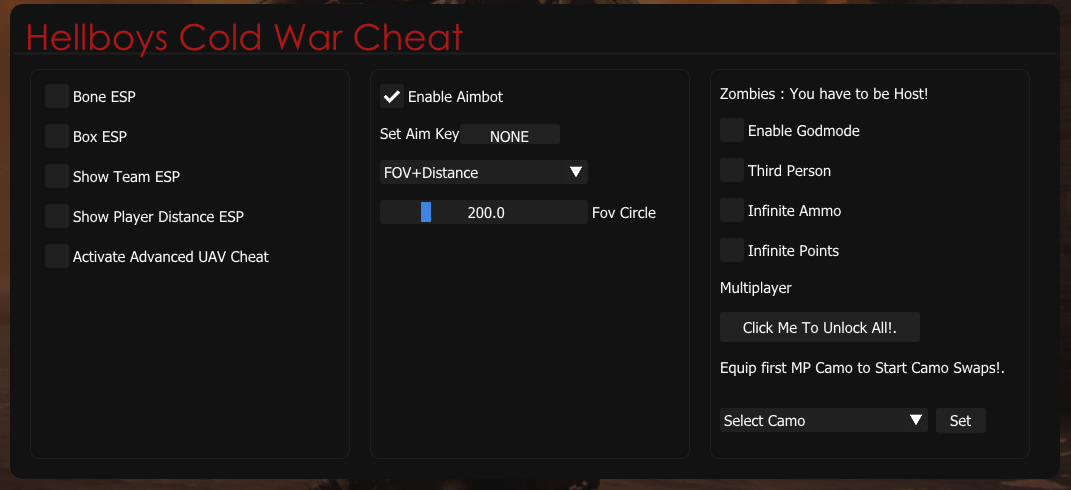Enable the Bone ESP checkbox
Screen dimensions: 1071x490
click(57, 96)
